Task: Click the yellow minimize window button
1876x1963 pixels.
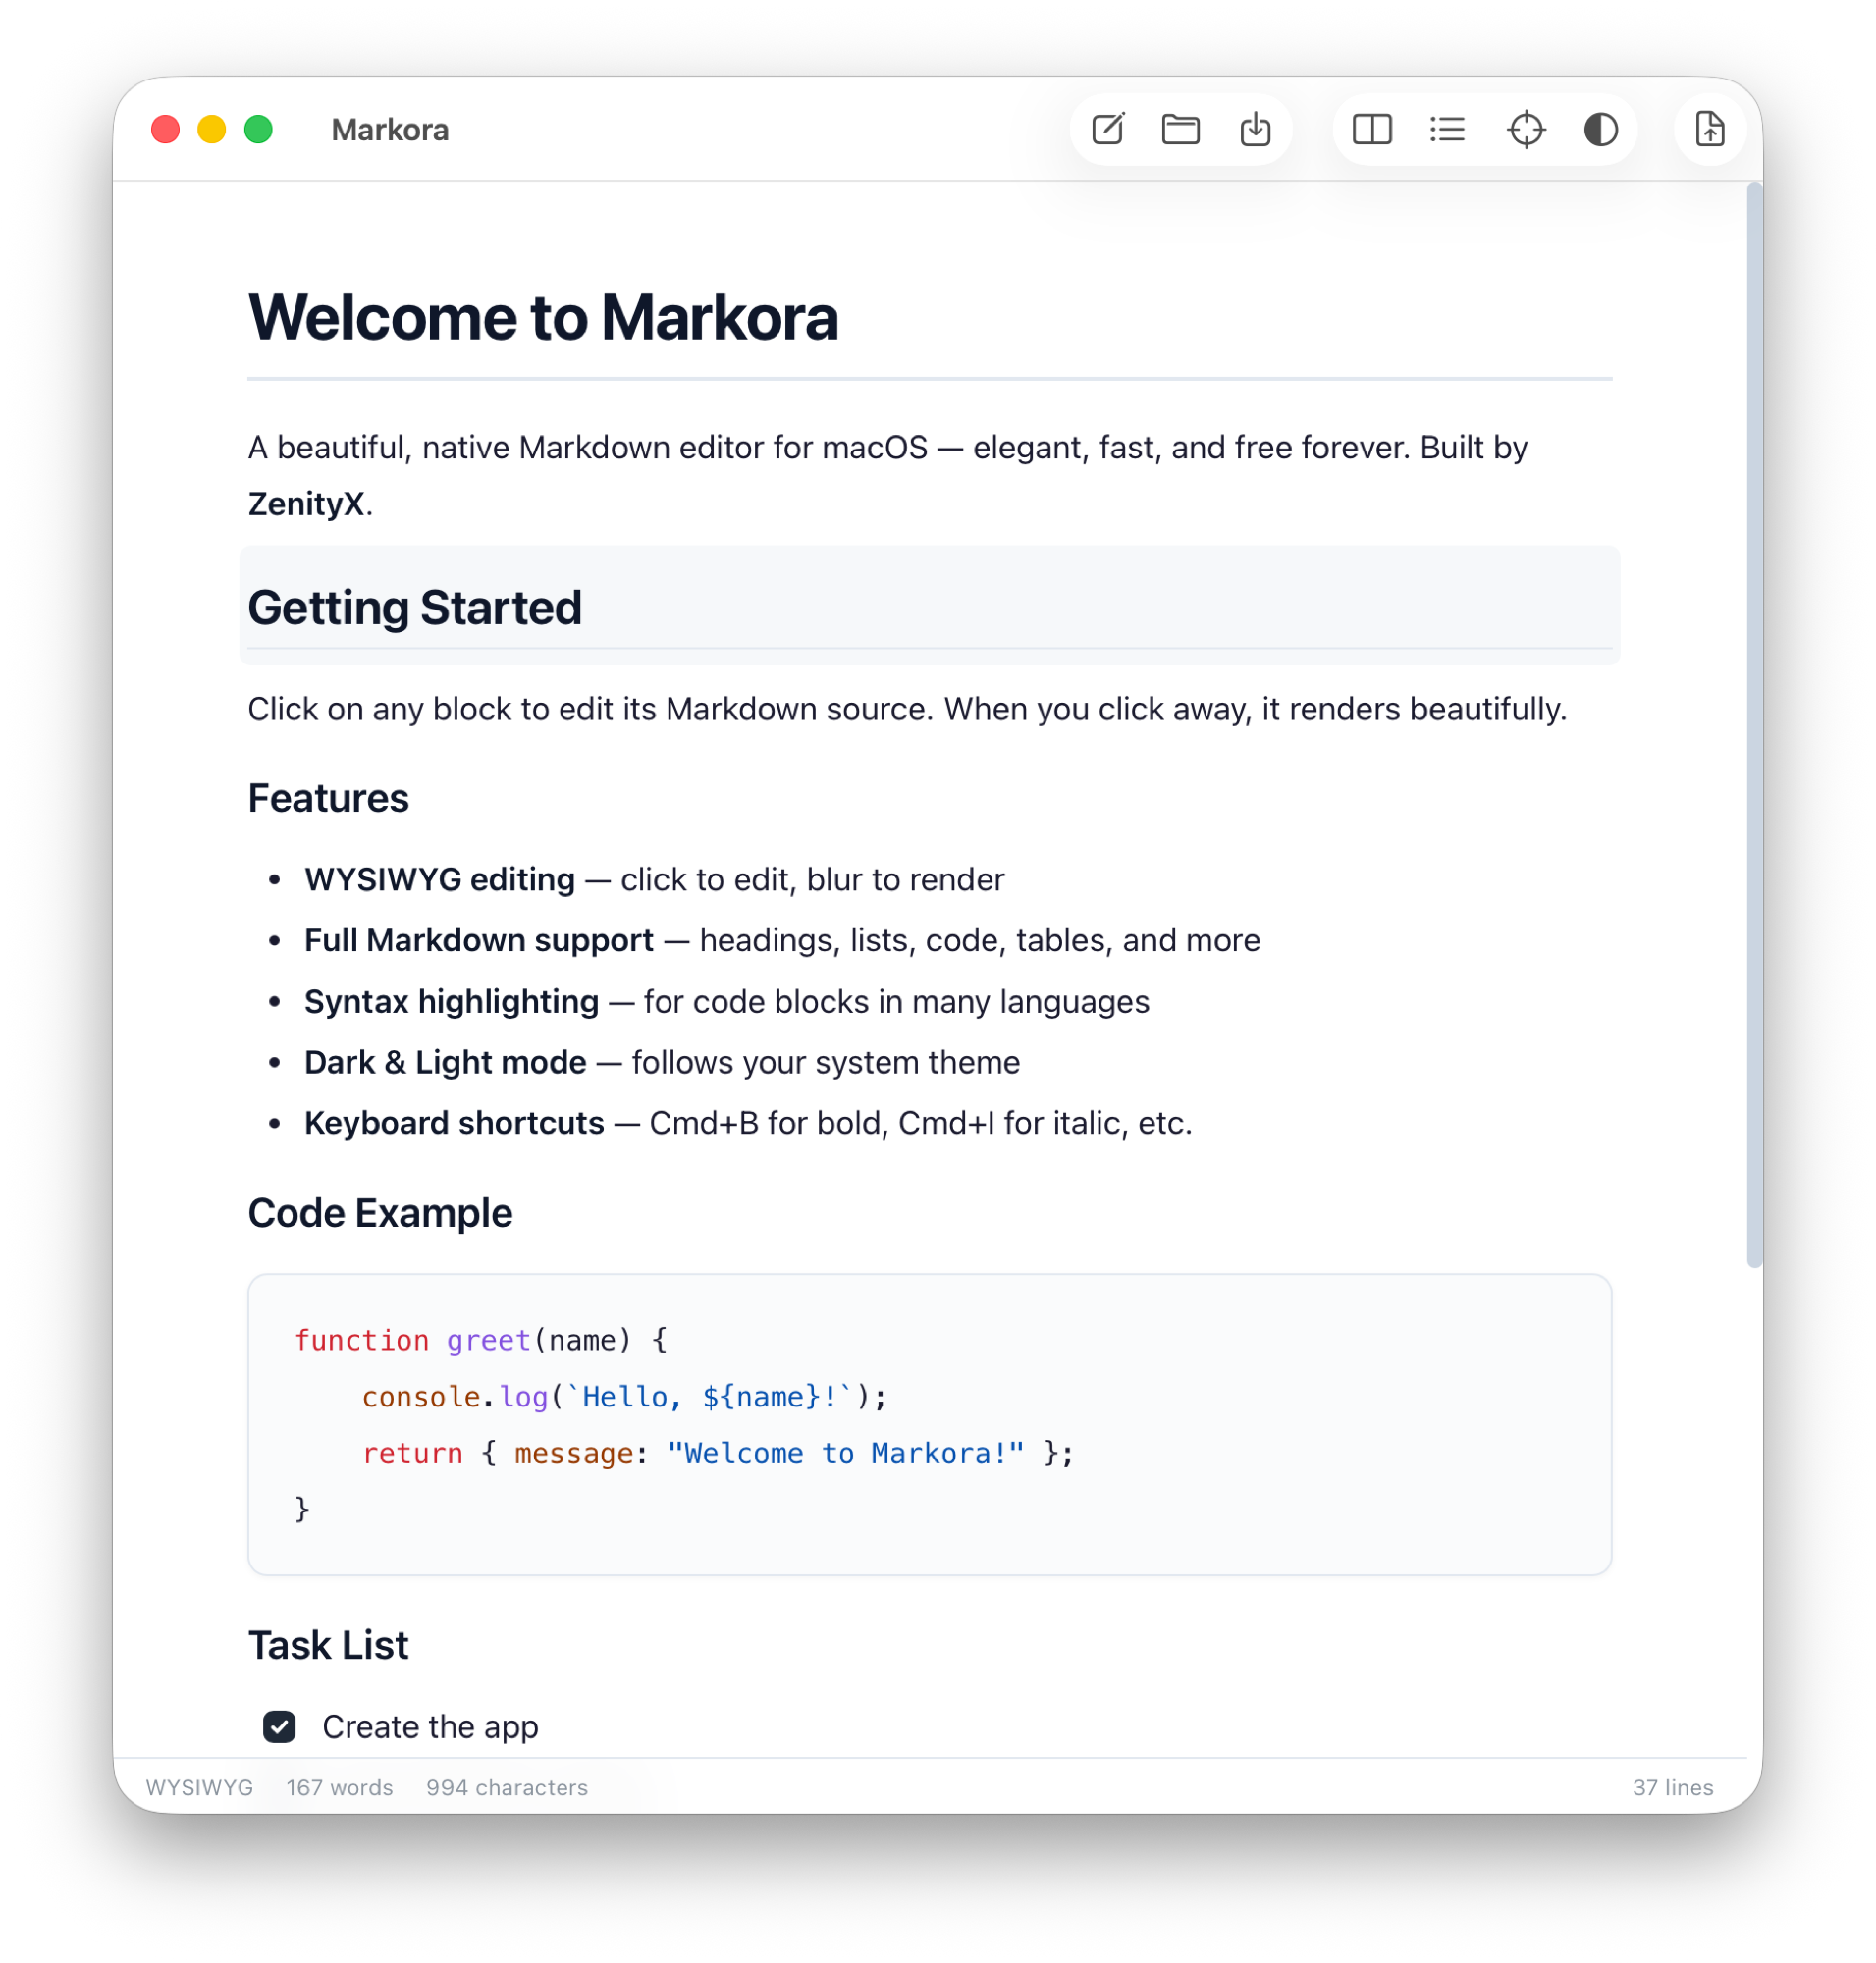Action: (x=212, y=130)
